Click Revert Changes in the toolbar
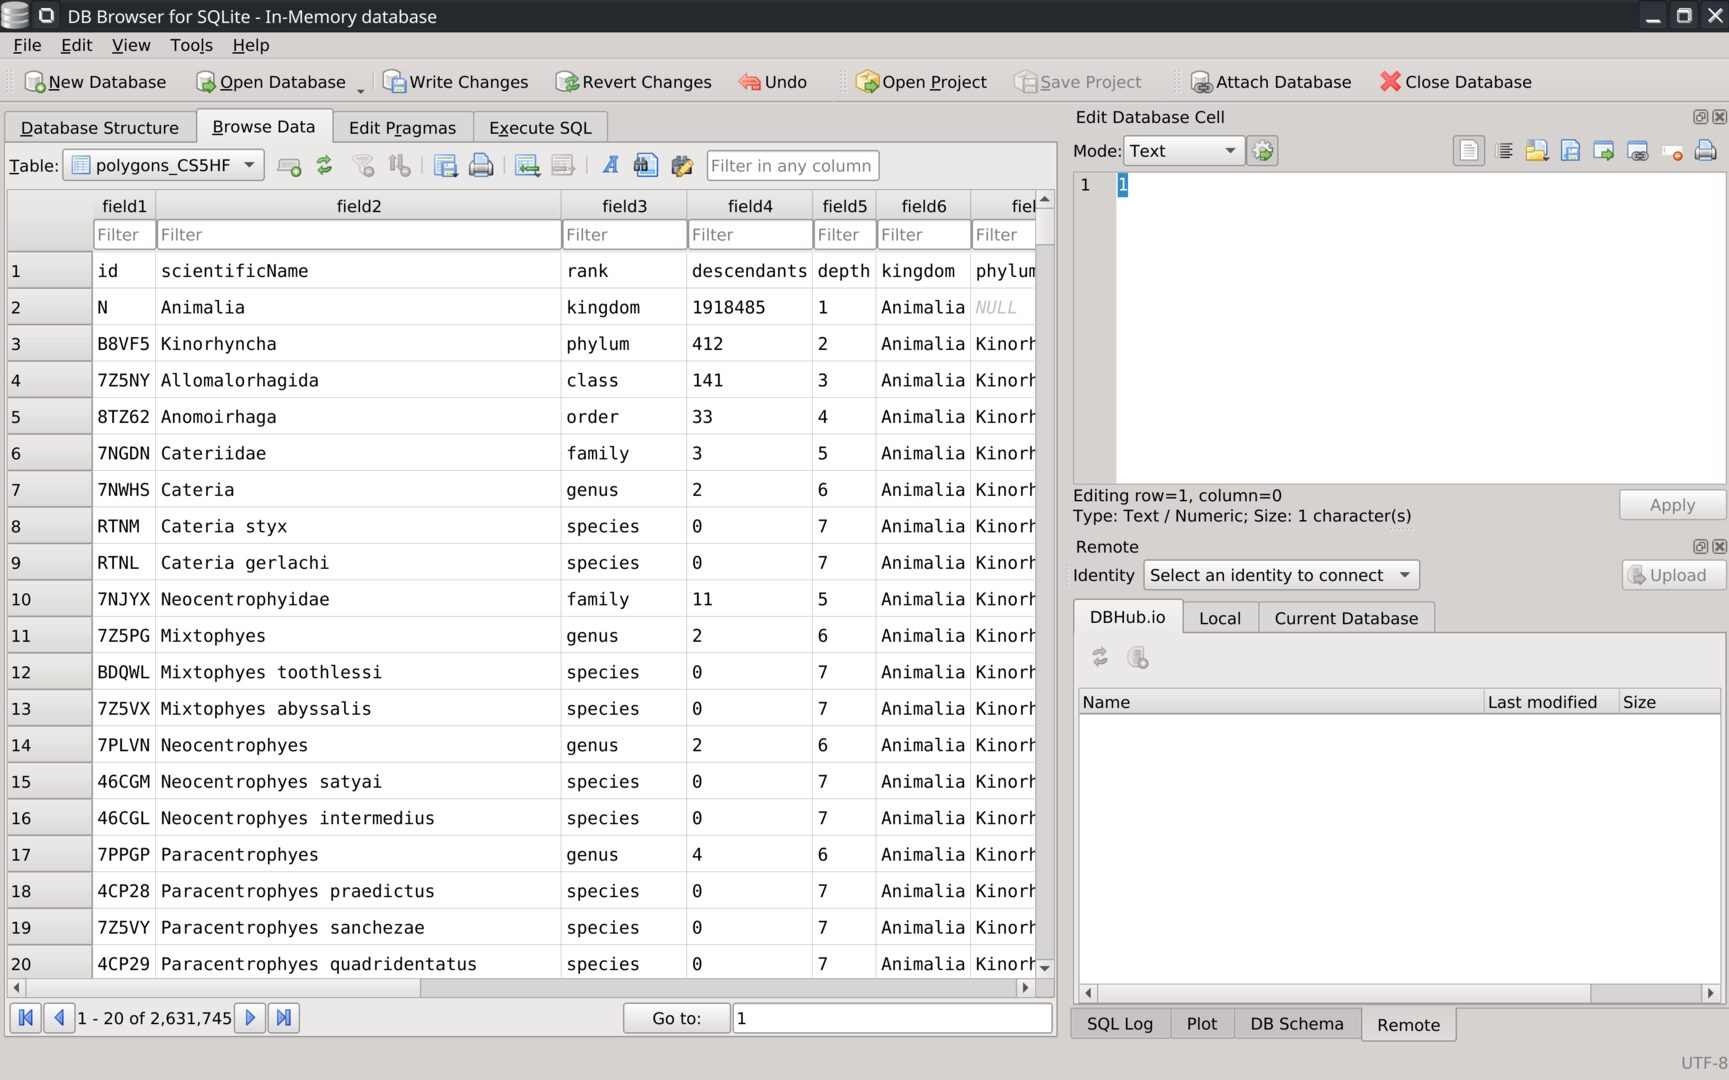 pyautogui.click(x=634, y=82)
